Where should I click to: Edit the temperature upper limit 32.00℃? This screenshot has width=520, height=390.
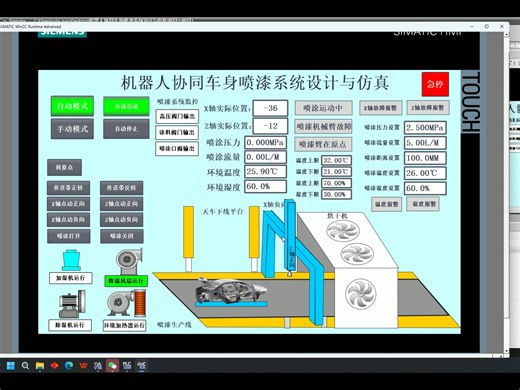point(336,161)
